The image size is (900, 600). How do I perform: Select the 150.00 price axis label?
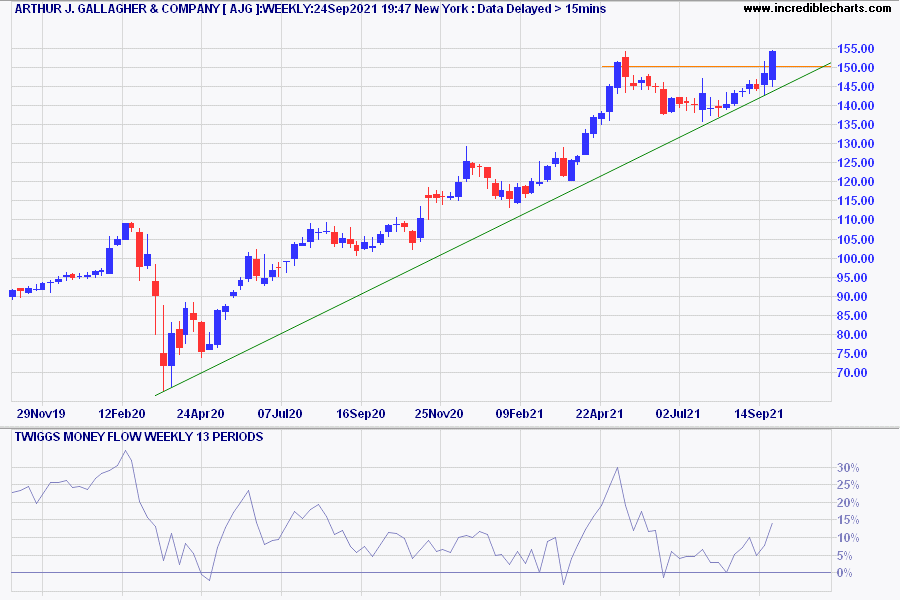[x=856, y=68]
